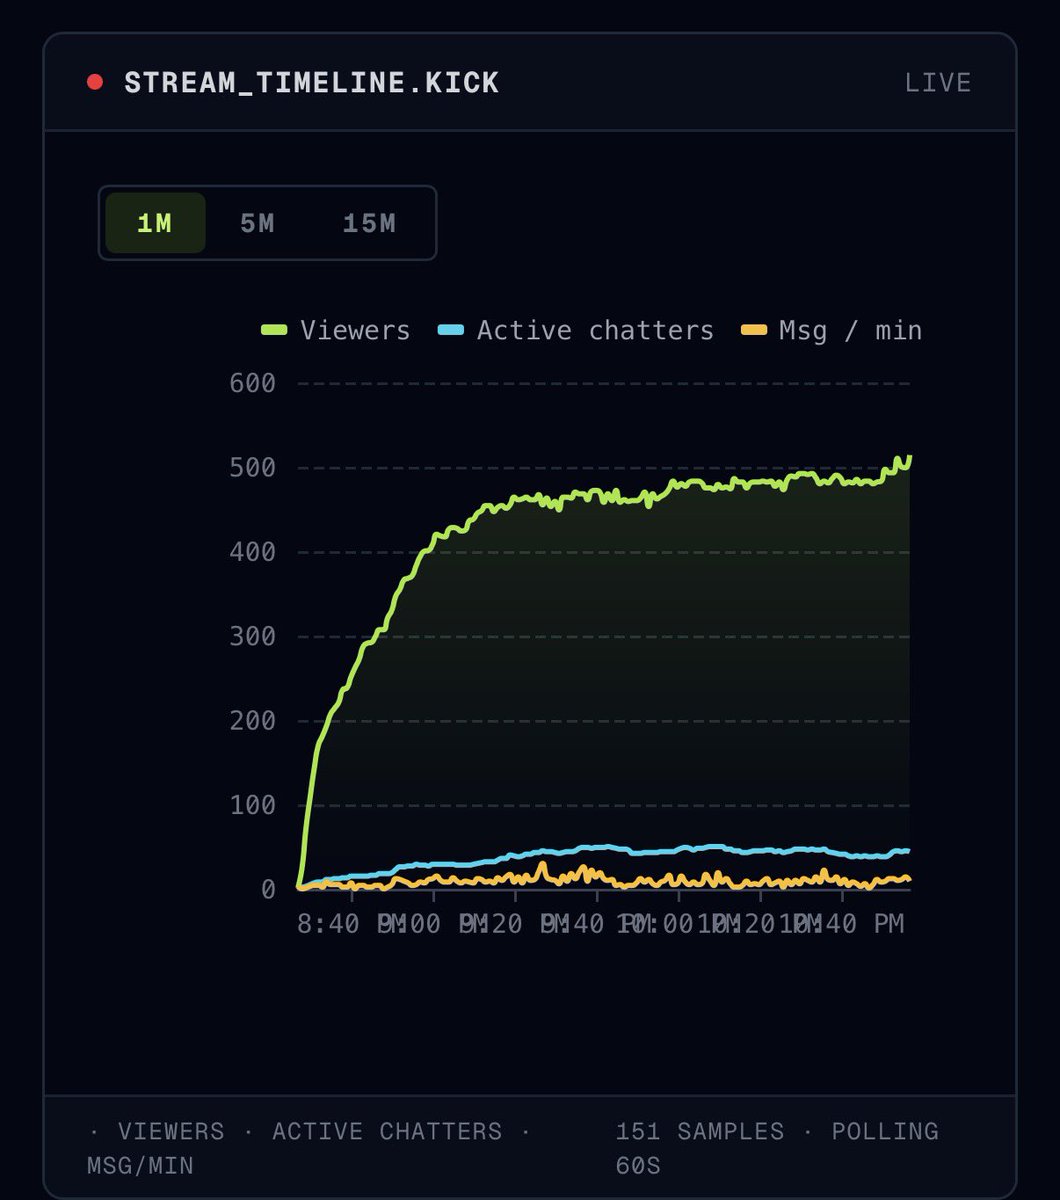The height and width of the screenshot is (1200, 1060).
Task: Click the green viewers line's latest peak
Action: (909, 457)
